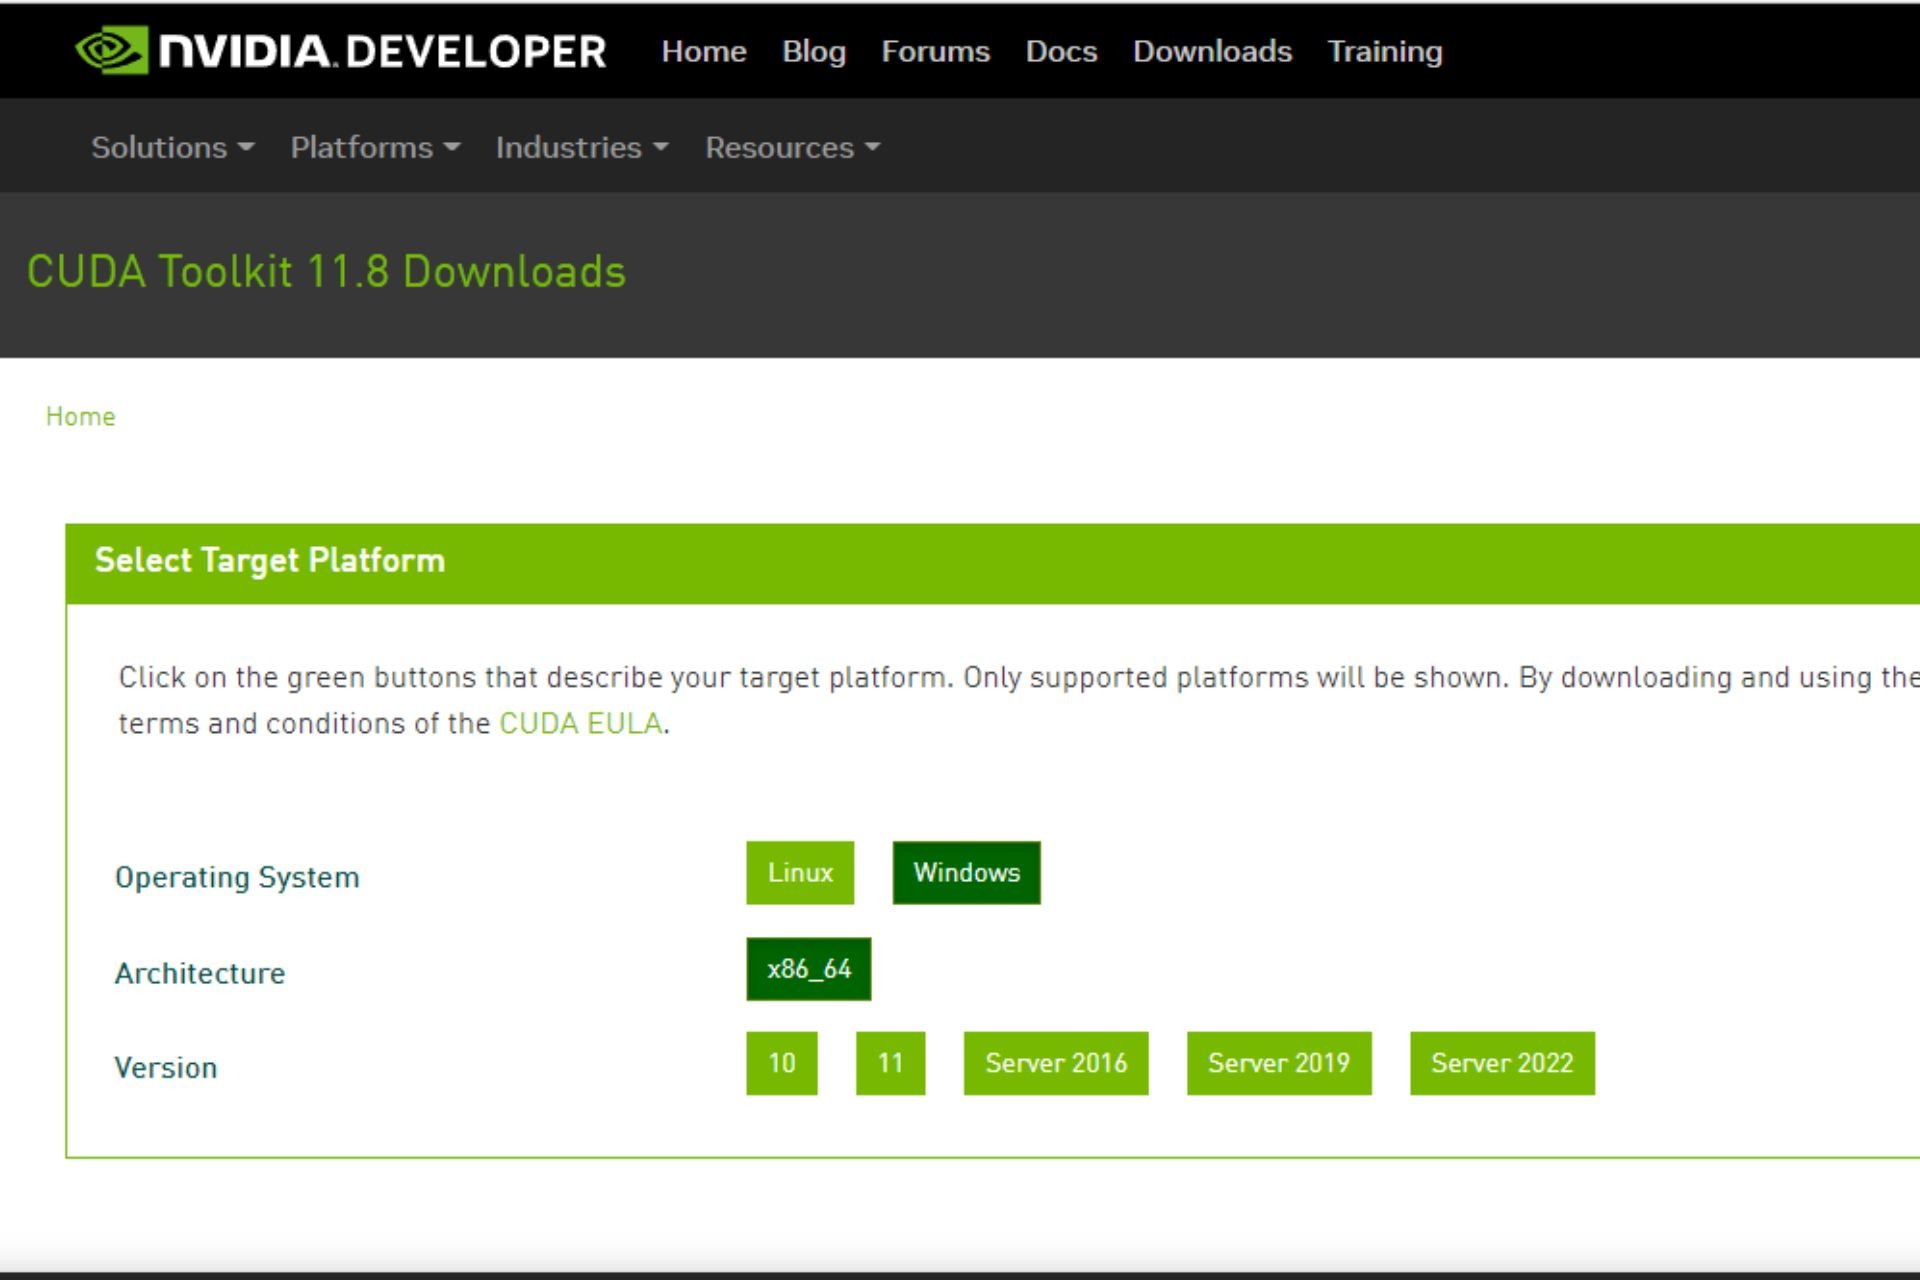
Task: Expand the Resources dropdown
Action: click(x=793, y=147)
